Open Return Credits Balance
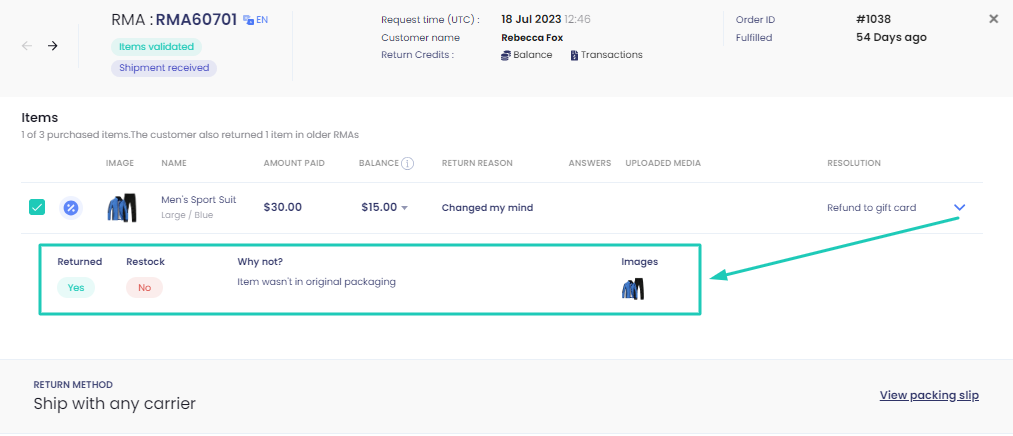Screen dimensions: 1013x436 point(527,55)
